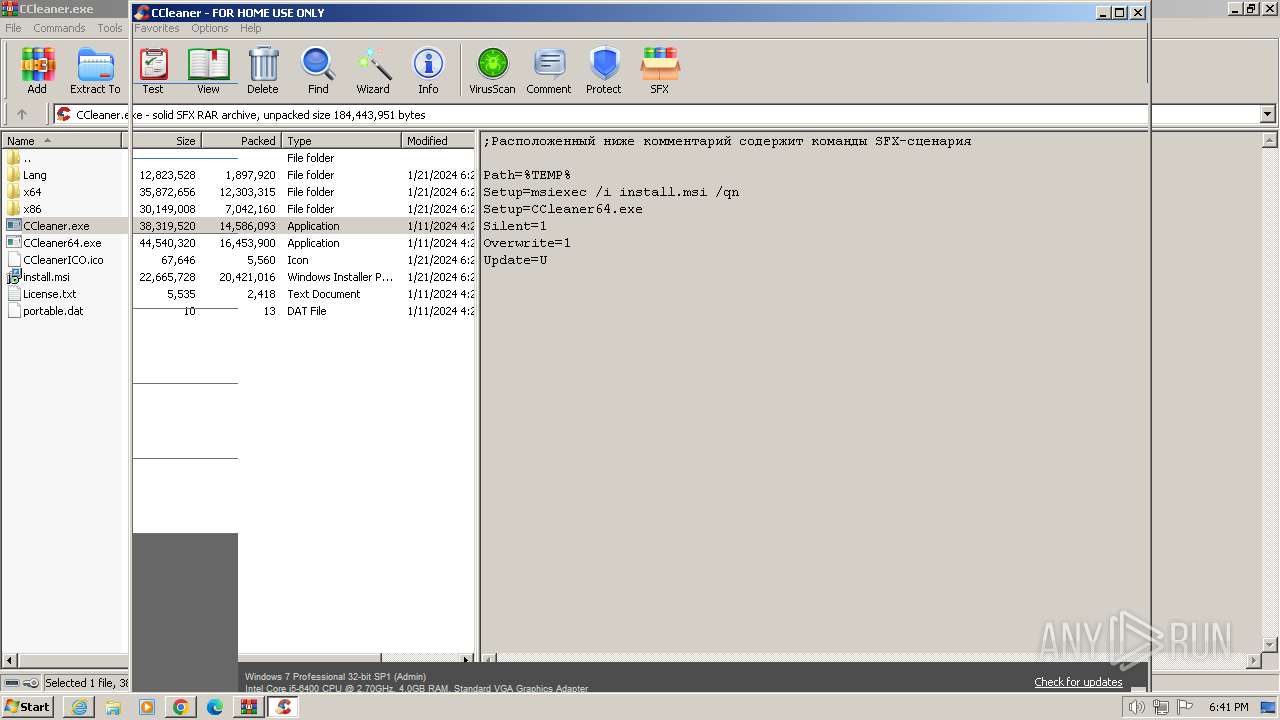1280x720 pixels.
Task: Open the Help menu
Action: click(251, 28)
